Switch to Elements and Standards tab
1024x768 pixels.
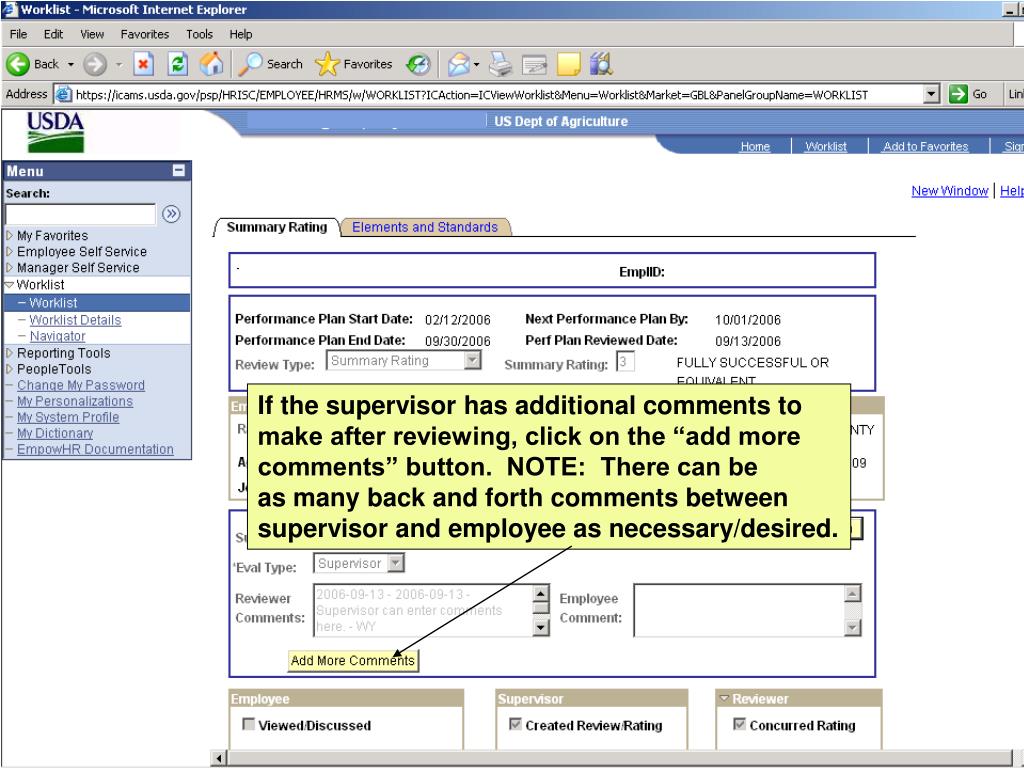(425, 227)
